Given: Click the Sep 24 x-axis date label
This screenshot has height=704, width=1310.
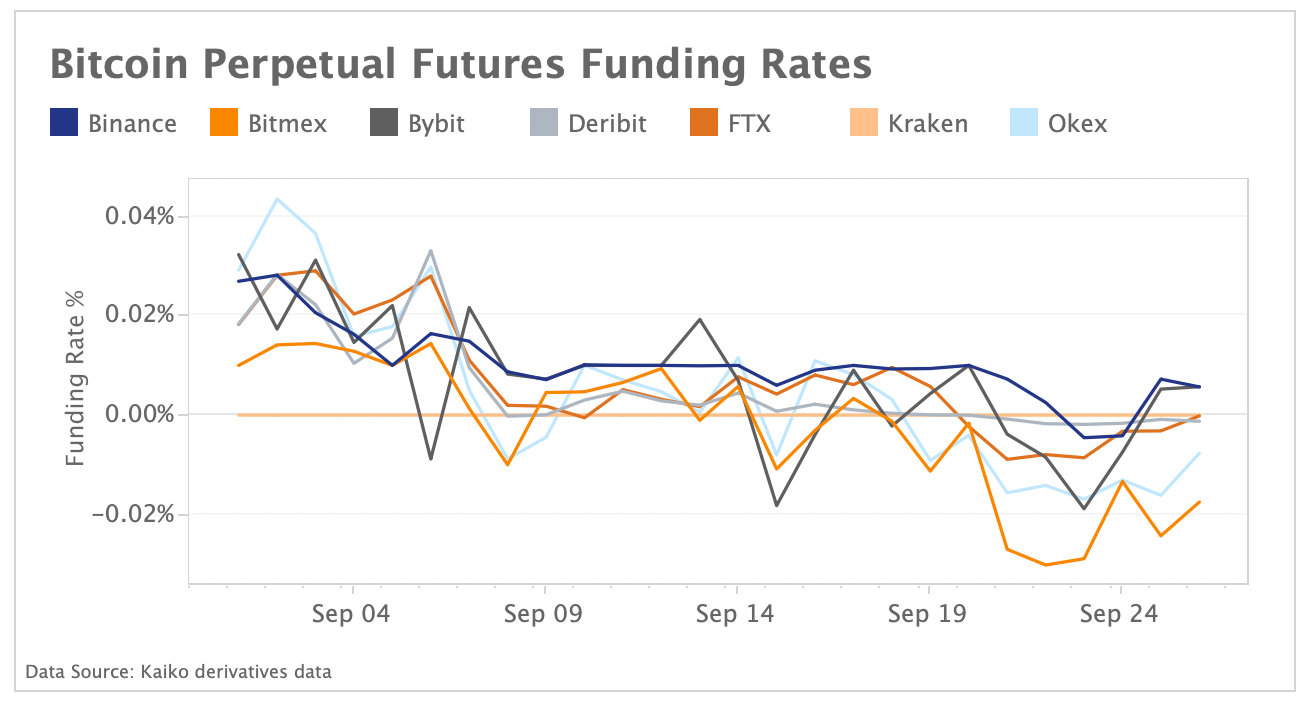Looking at the screenshot, I should click(x=1120, y=614).
